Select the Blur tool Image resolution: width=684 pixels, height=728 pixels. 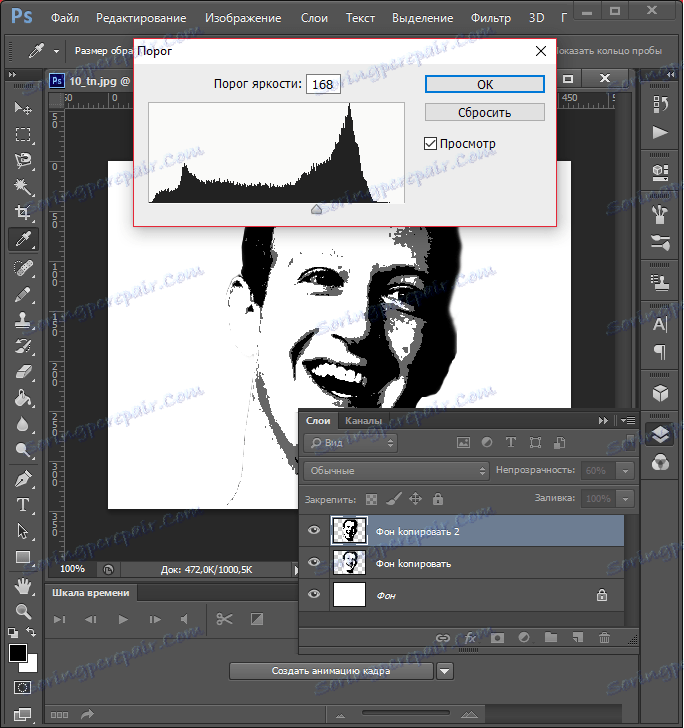(x=23, y=424)
